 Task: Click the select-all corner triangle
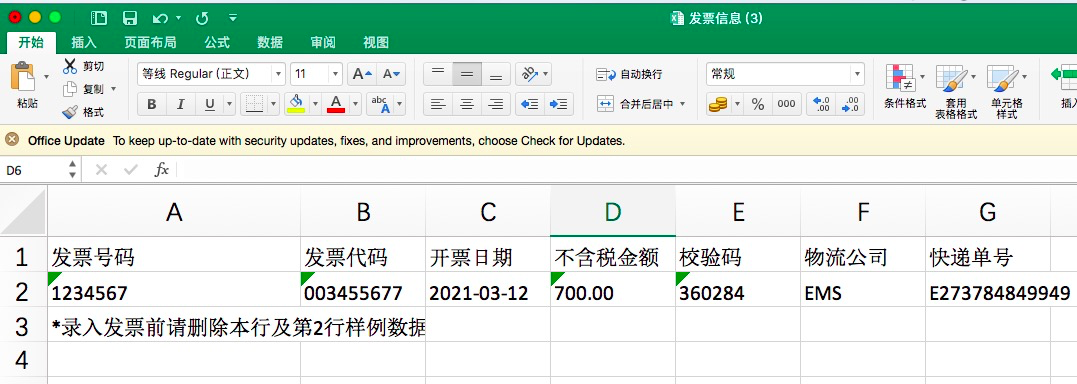23,212
